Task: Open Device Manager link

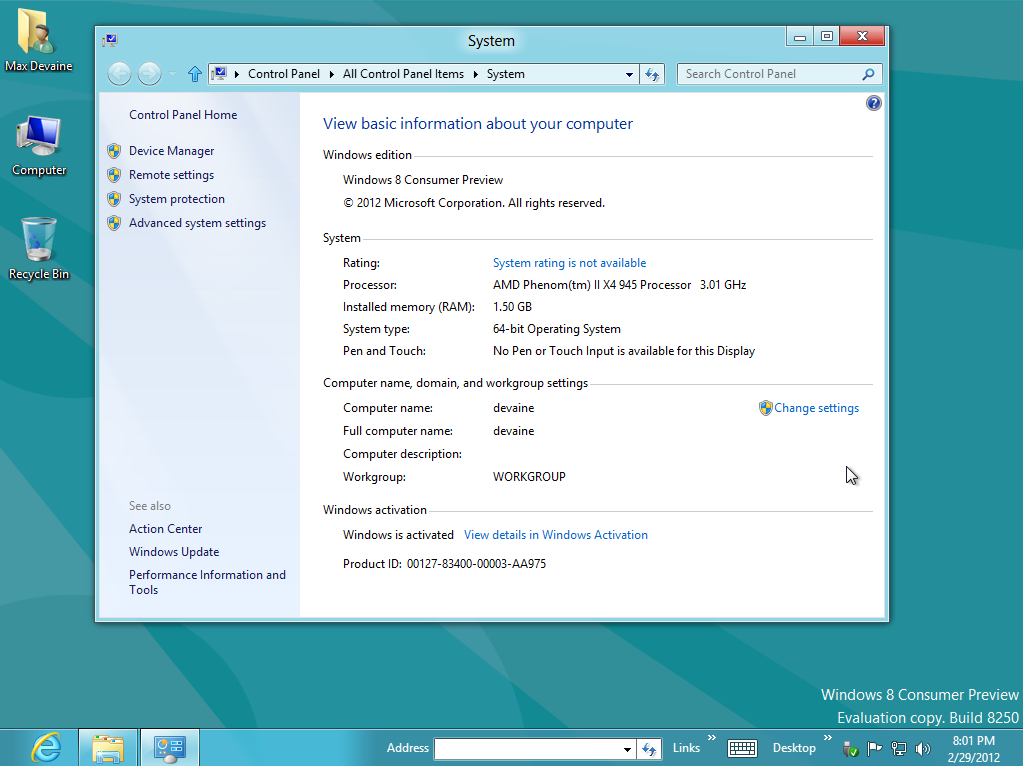Action: pyautogui.click(x=172, y=151)
